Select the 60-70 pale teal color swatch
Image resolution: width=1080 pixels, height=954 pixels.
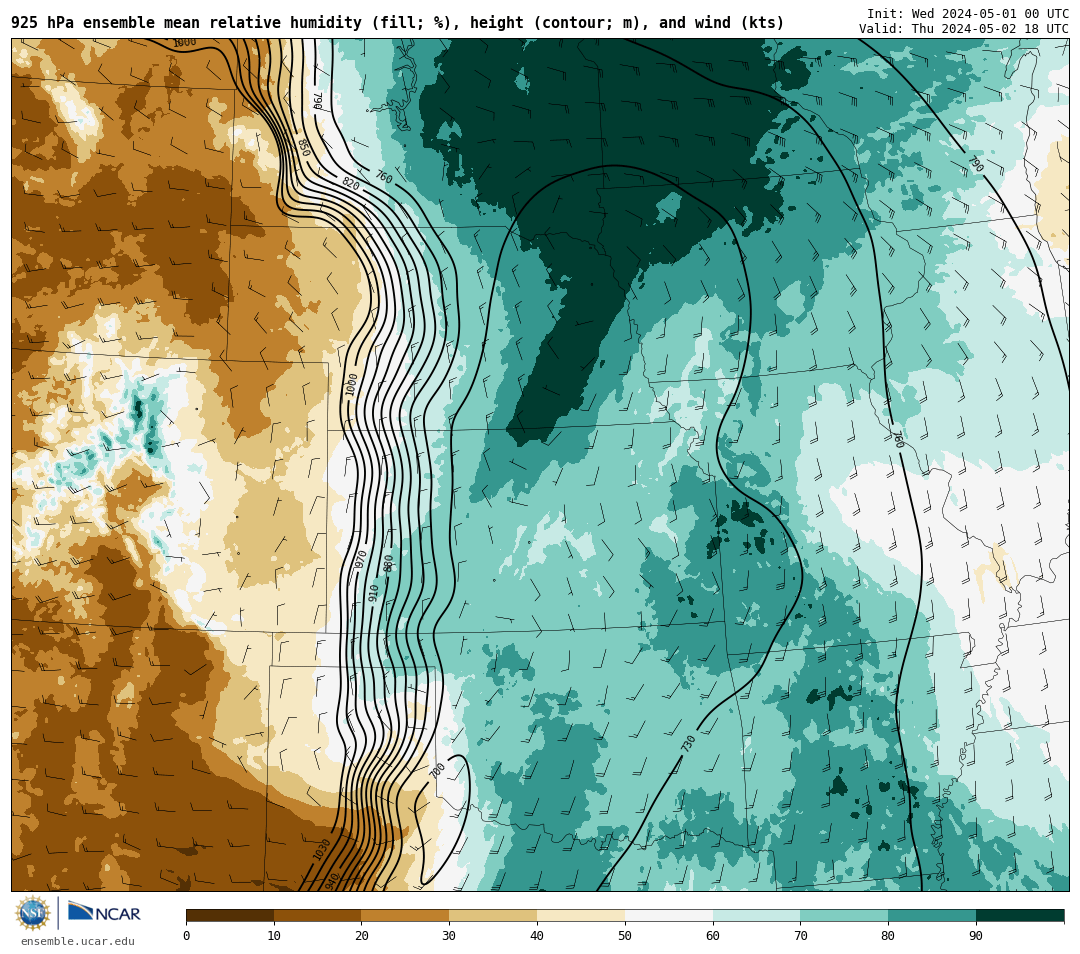tap(756, 916)
